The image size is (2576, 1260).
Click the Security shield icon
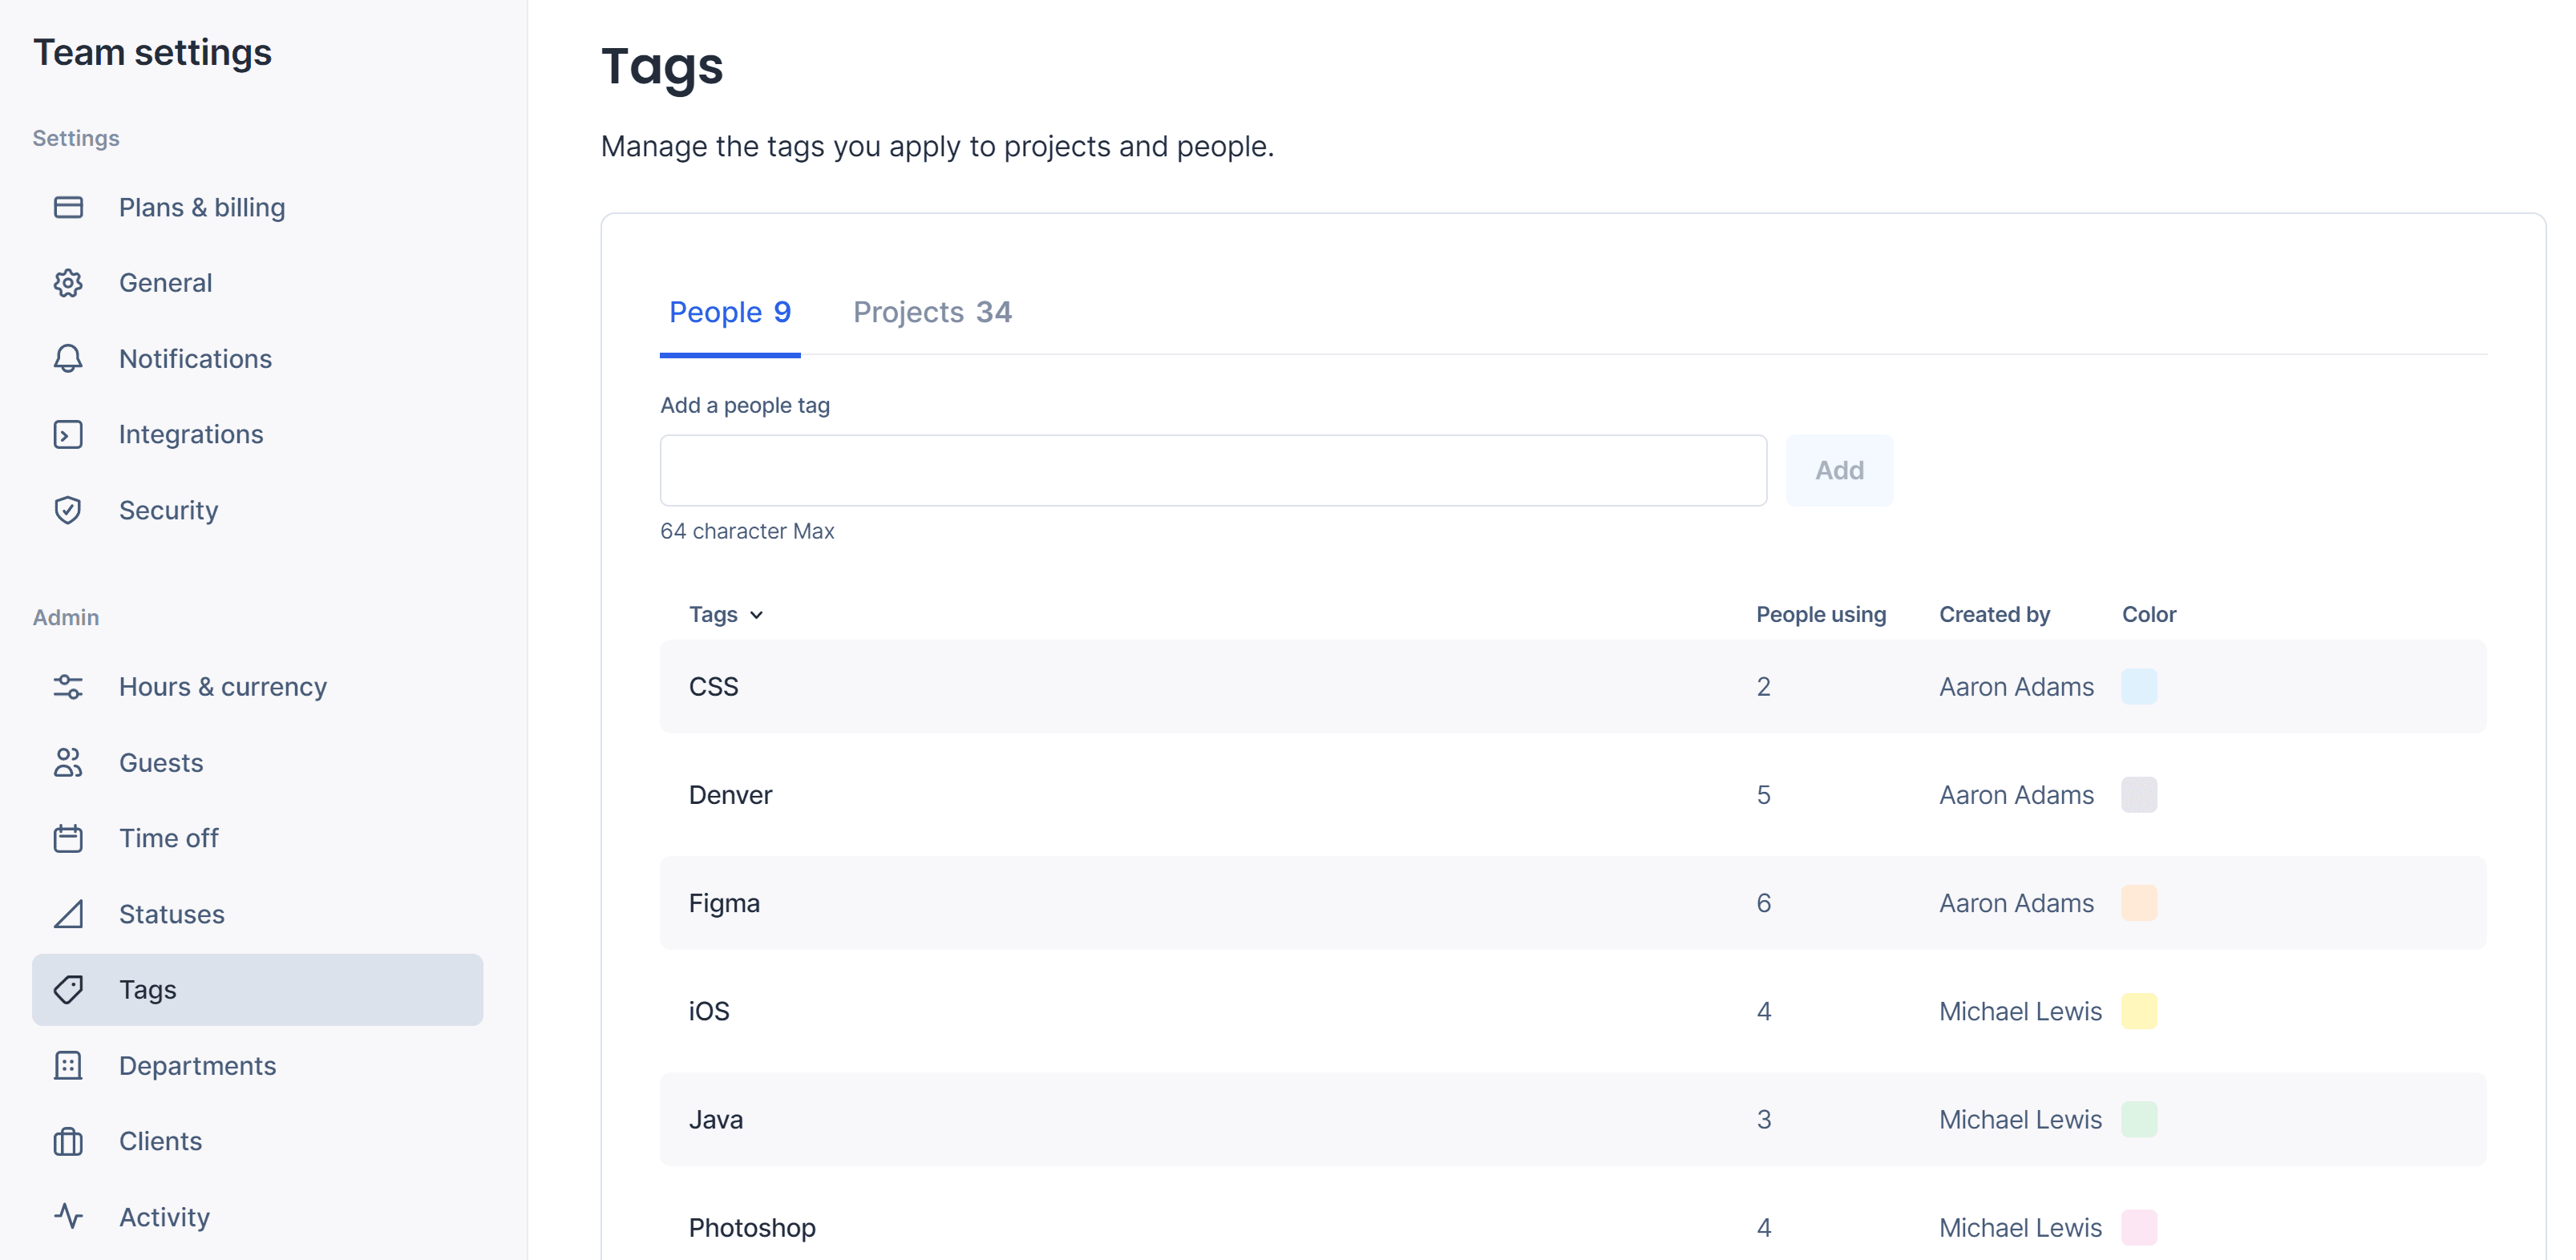coord(68,510)
